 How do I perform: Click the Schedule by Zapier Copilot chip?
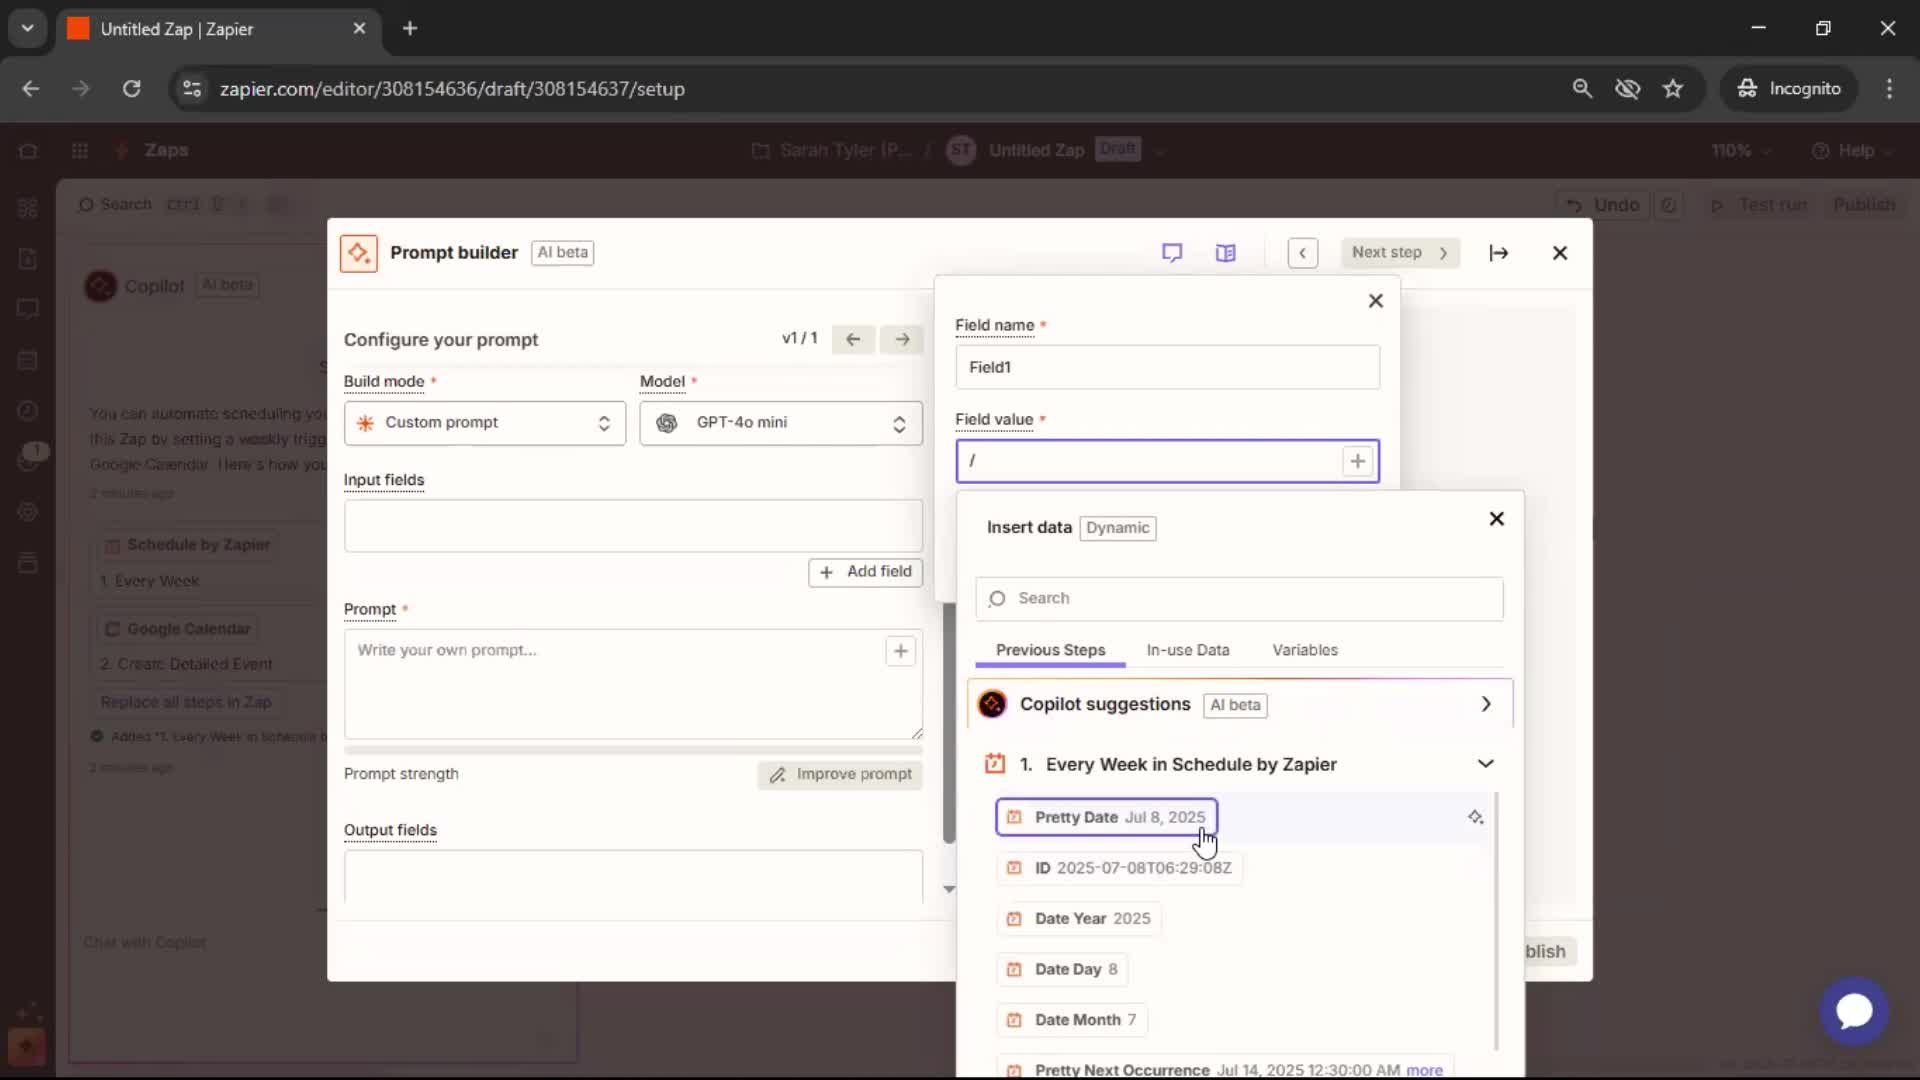[x=188, y=545]
